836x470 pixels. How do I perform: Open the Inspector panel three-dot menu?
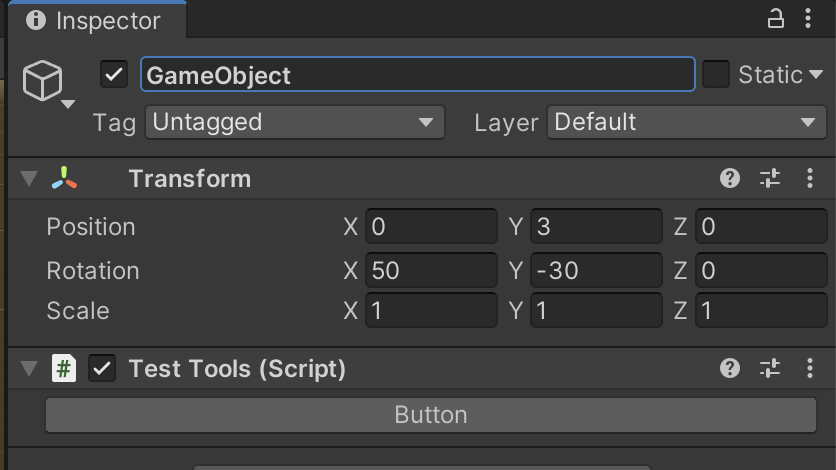808,19
